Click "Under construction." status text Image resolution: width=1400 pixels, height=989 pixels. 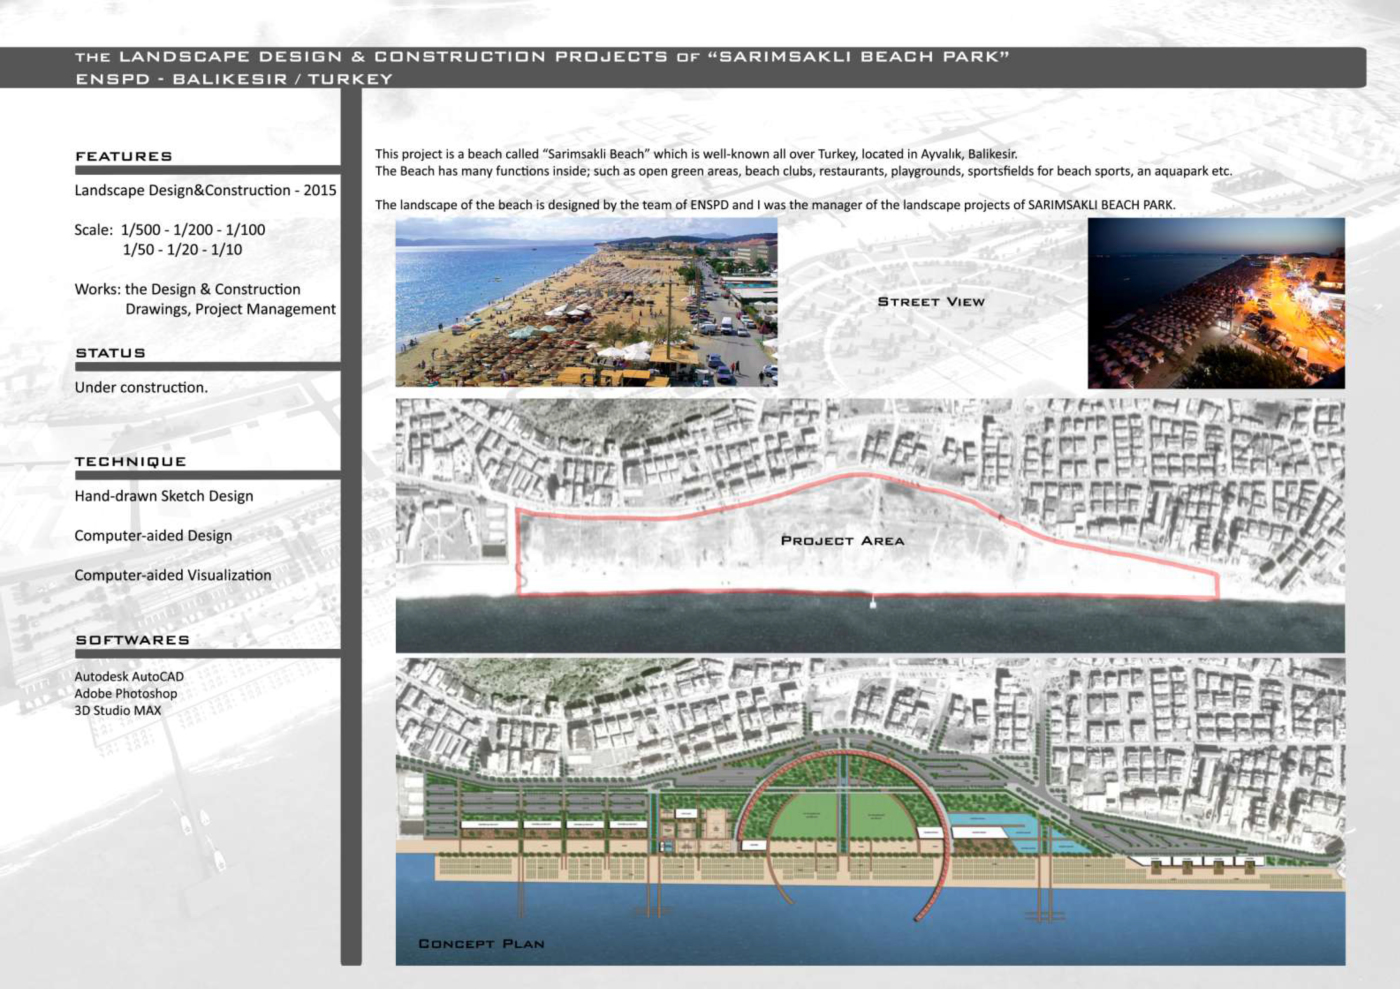141,388
